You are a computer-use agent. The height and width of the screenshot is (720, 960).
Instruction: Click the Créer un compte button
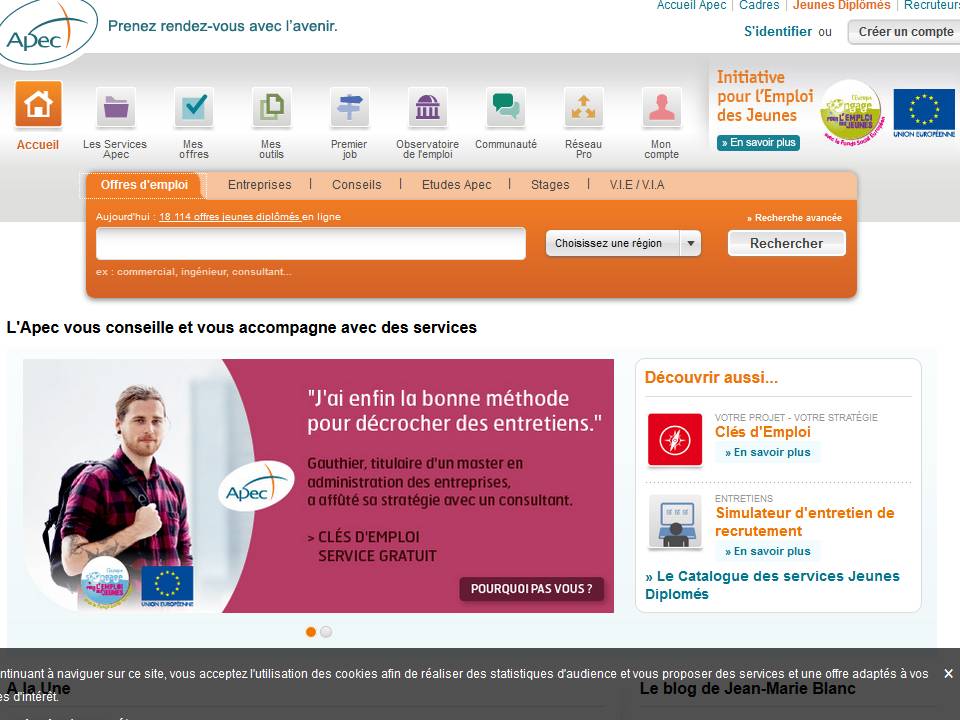(x=905, y=32)
